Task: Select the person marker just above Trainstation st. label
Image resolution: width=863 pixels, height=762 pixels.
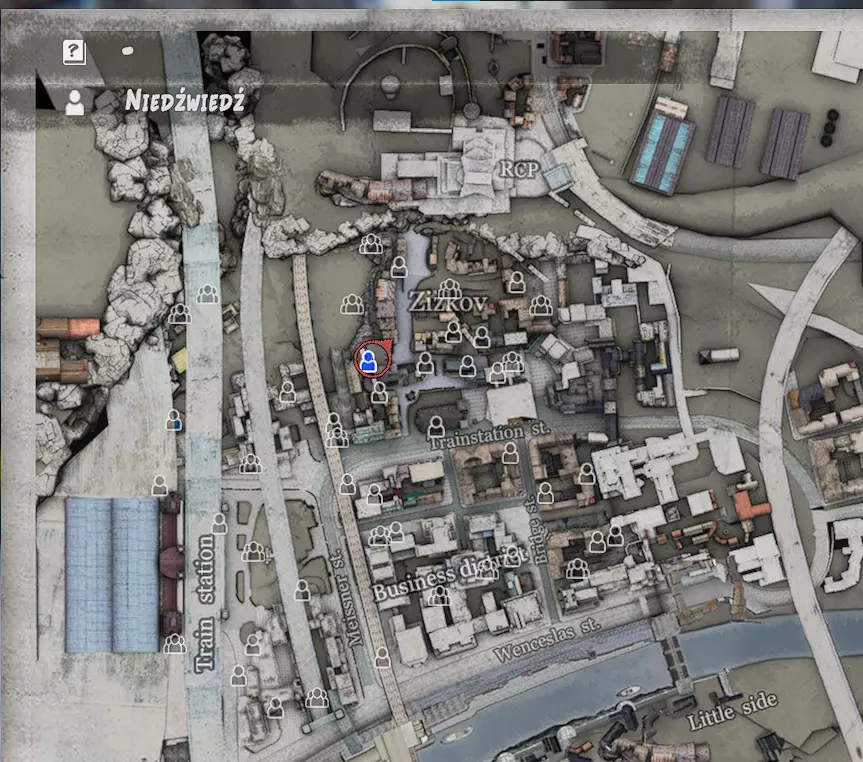Action: 436,426
